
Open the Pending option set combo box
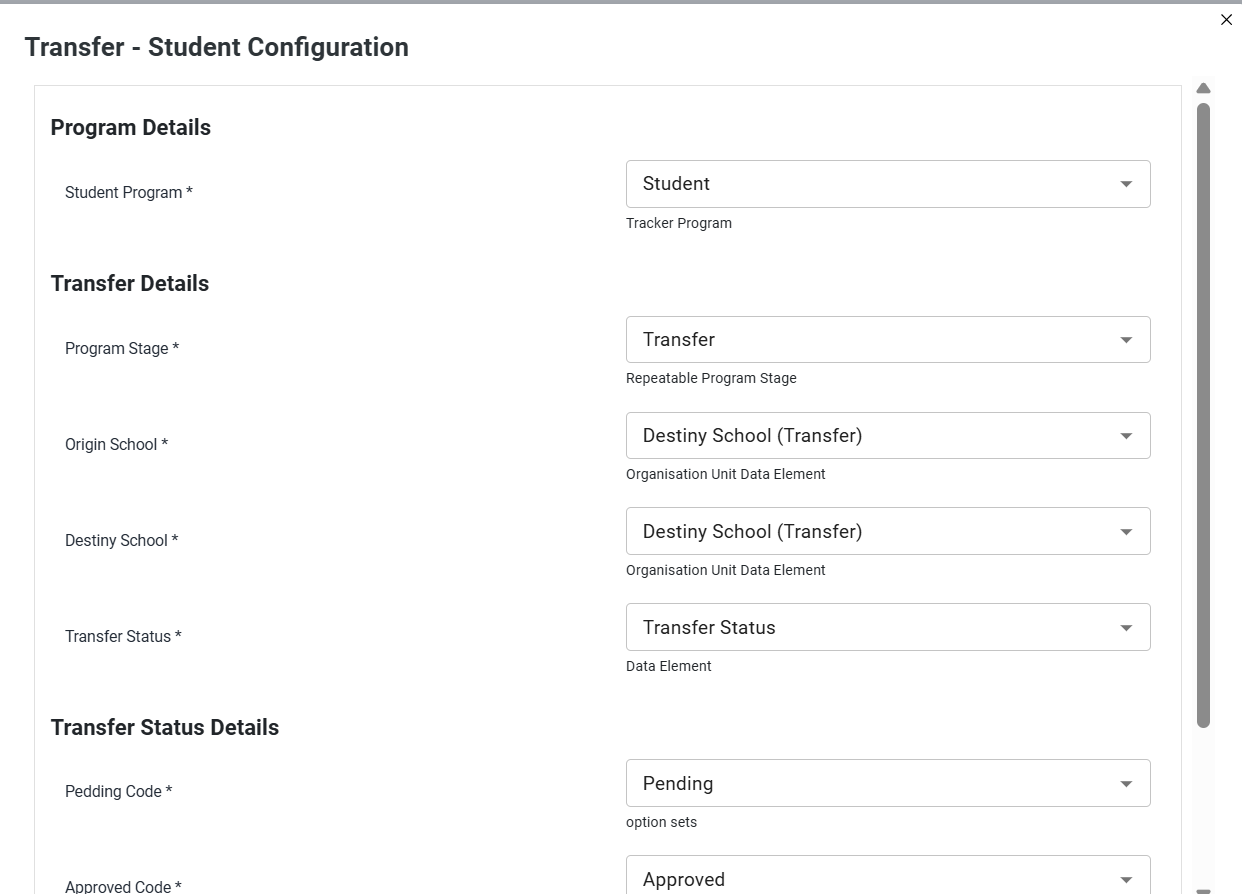pos(888,783)
